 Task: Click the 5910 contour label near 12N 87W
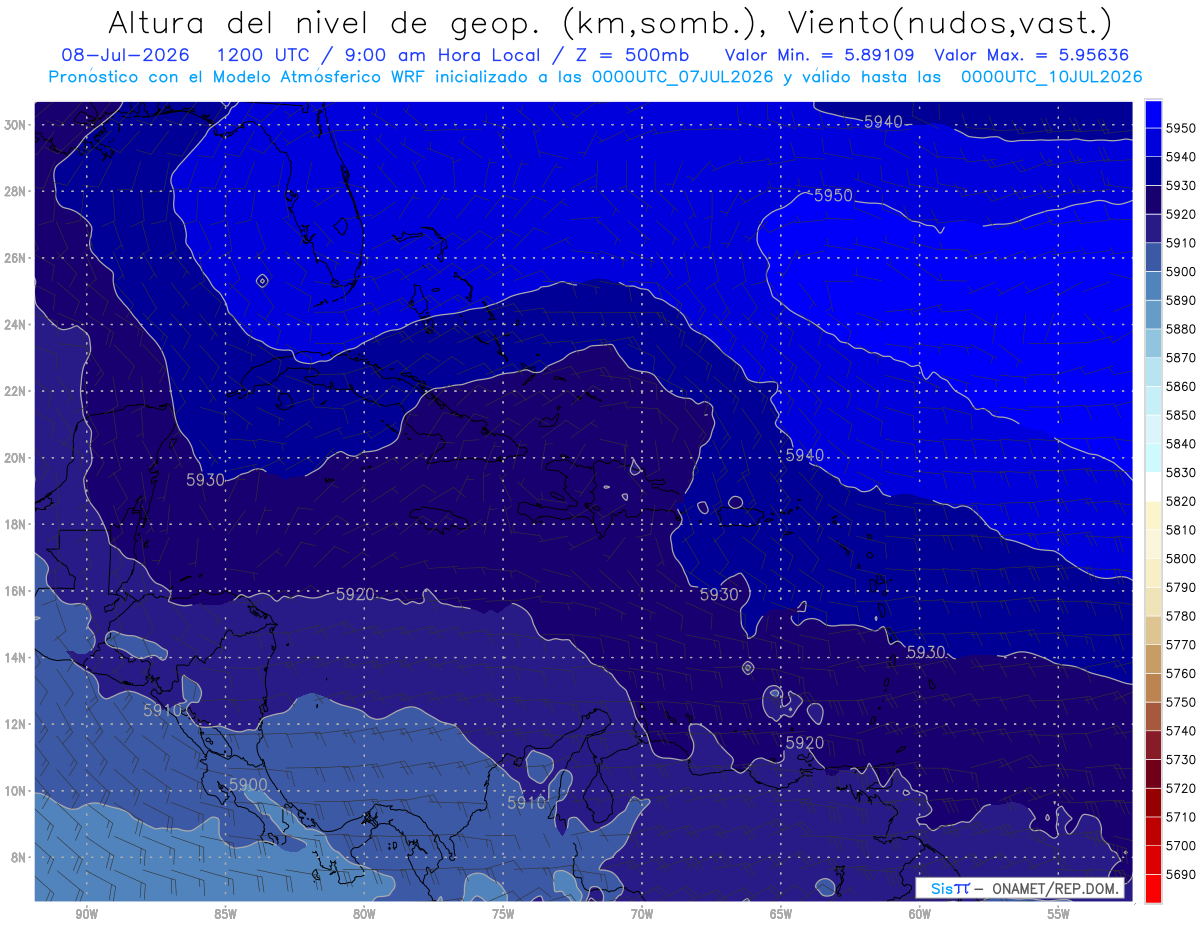(x=162, y=710)
